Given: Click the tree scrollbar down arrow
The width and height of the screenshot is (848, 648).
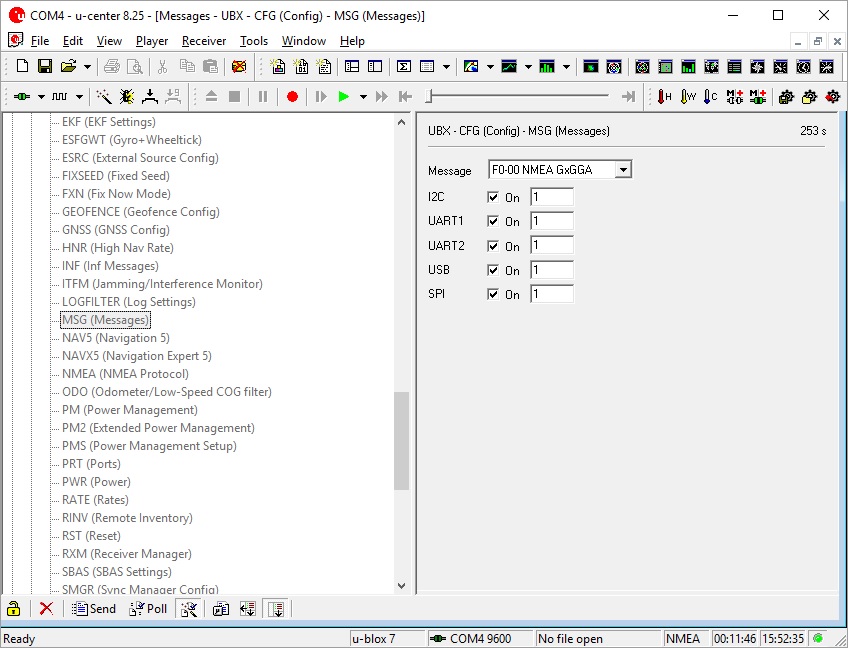Looking at the screenshot, I should pos(401,586).
